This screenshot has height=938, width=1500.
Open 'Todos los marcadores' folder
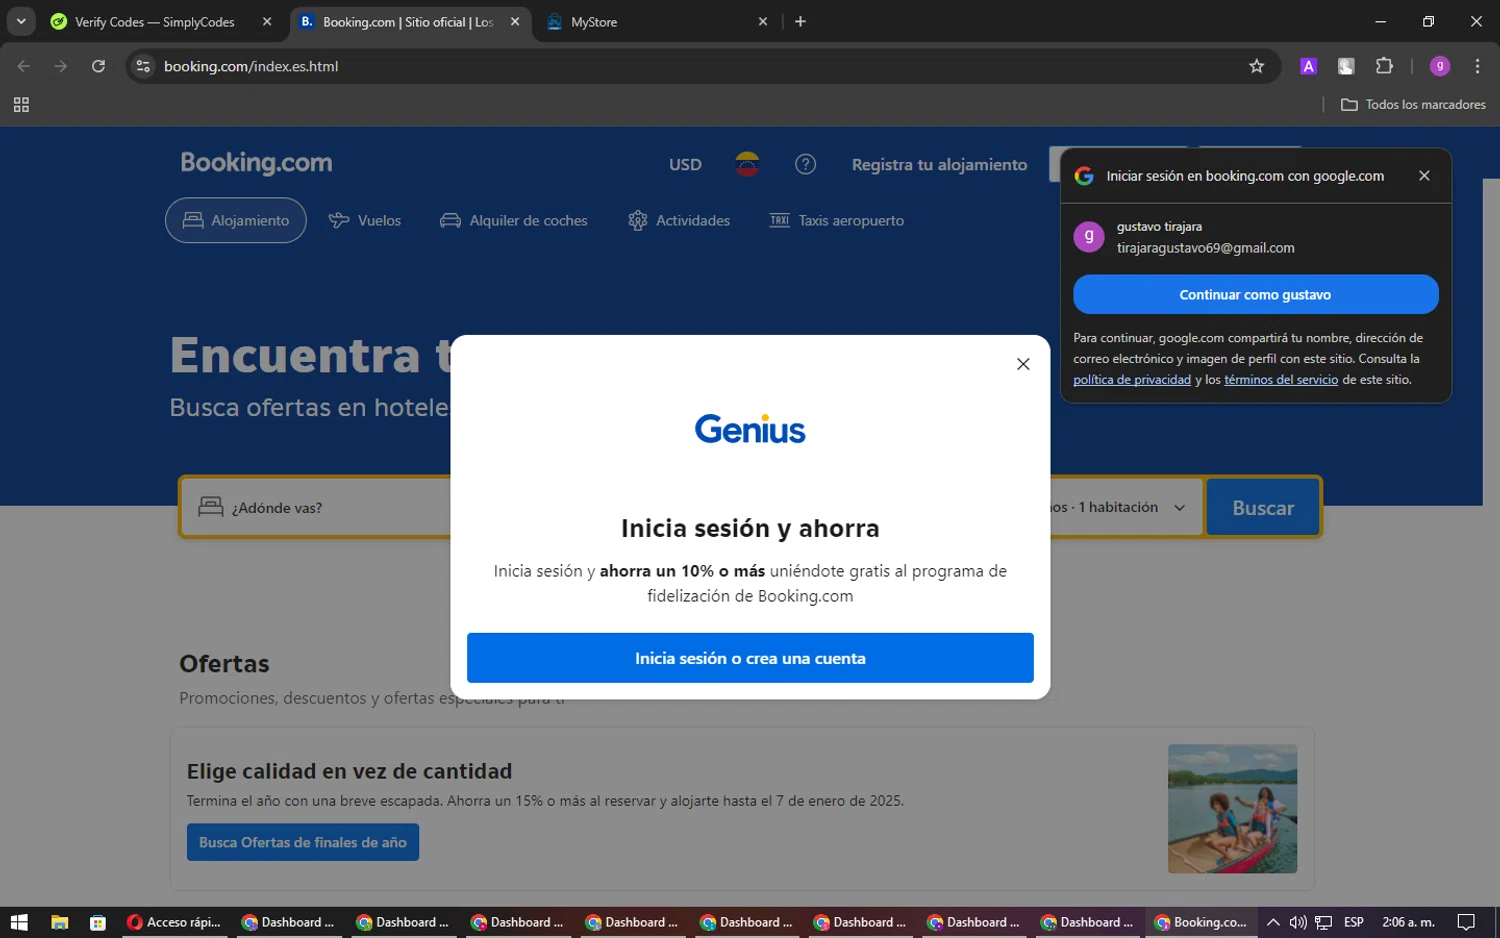[1413, 105]
